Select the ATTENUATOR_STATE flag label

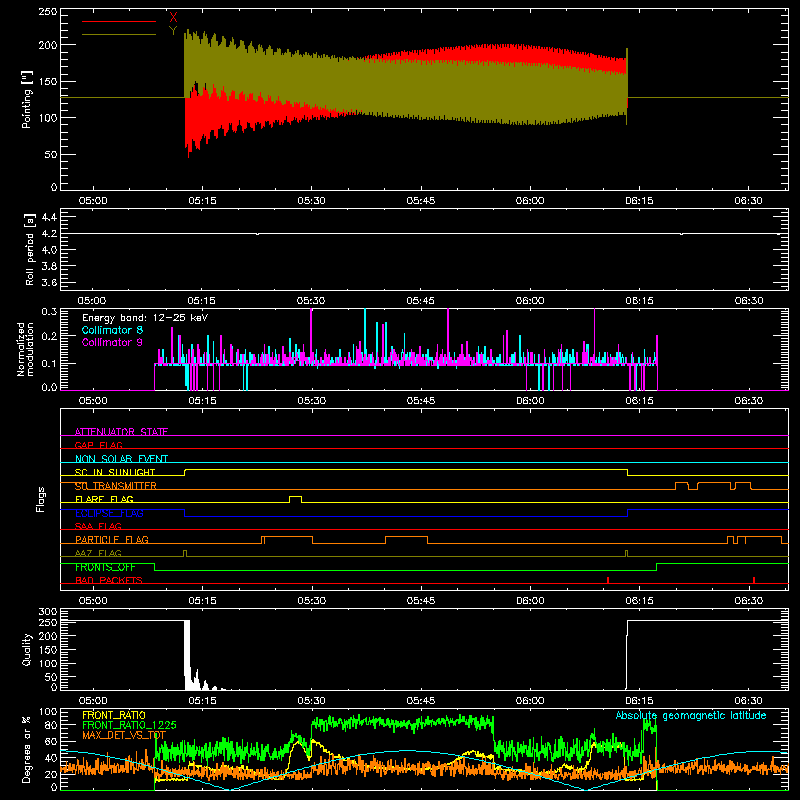121,432
